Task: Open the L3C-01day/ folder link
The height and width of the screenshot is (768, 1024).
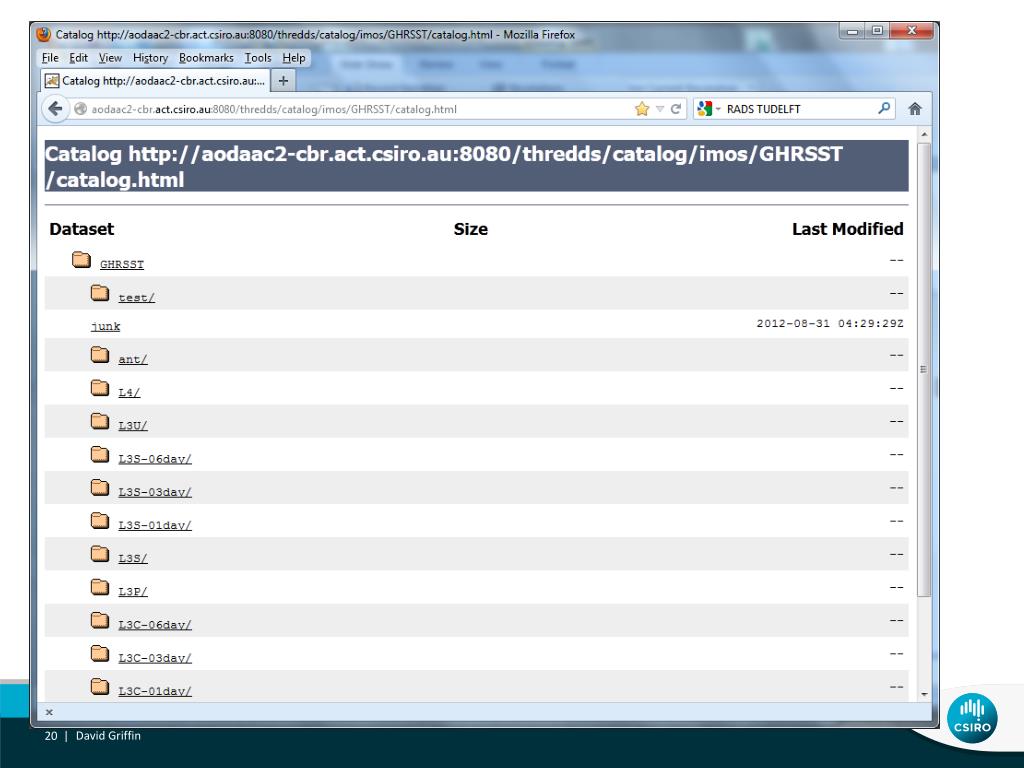Action: pos(155,692)
